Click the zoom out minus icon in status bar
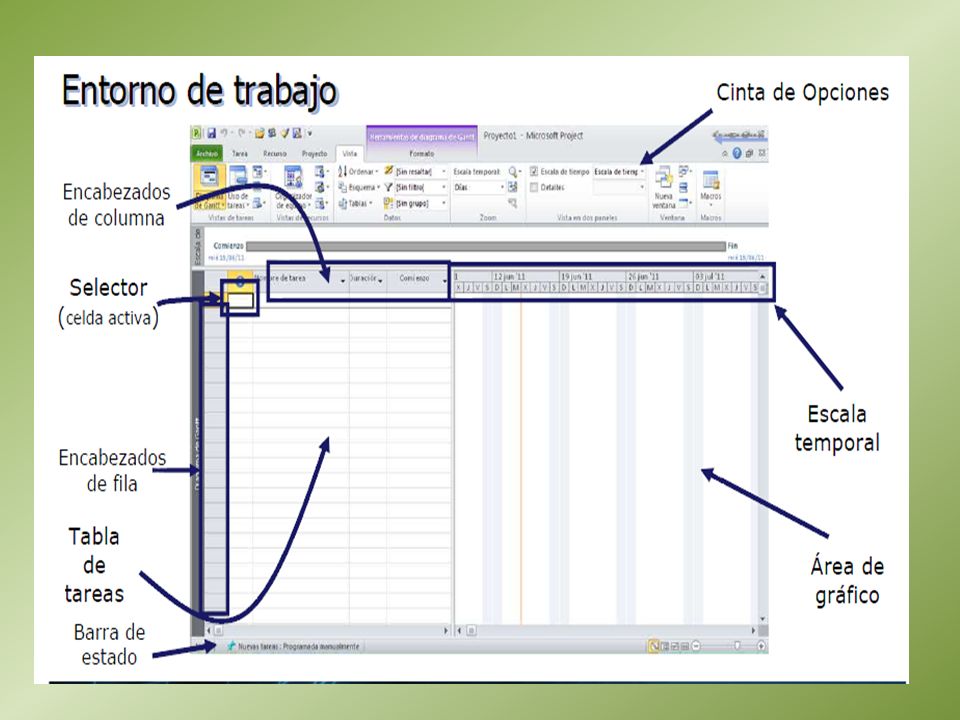This screenshot has width=960, height=720. click(696, 646)
